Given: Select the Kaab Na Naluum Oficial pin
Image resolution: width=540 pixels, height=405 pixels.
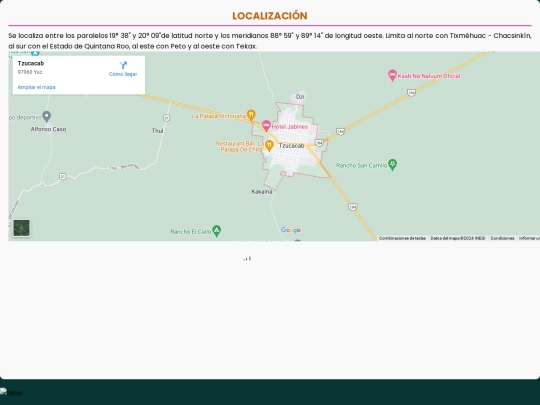Looking at the screenshot, I should tap(392, 75).
